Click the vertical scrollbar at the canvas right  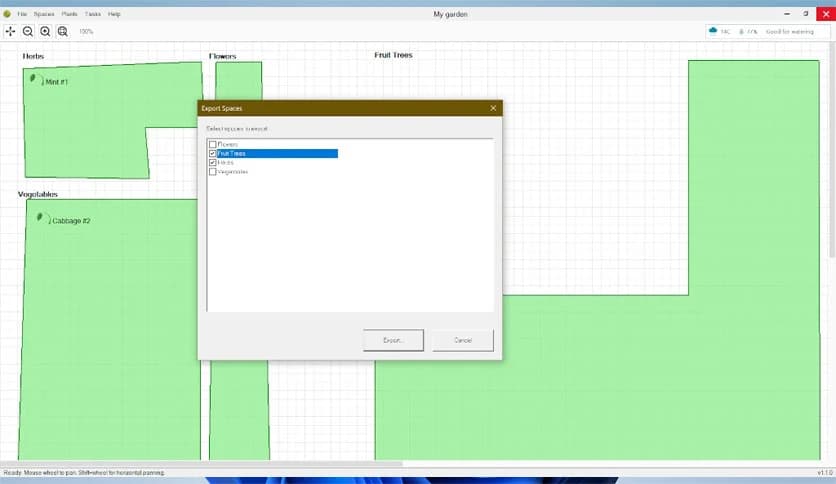pos(833,149)
